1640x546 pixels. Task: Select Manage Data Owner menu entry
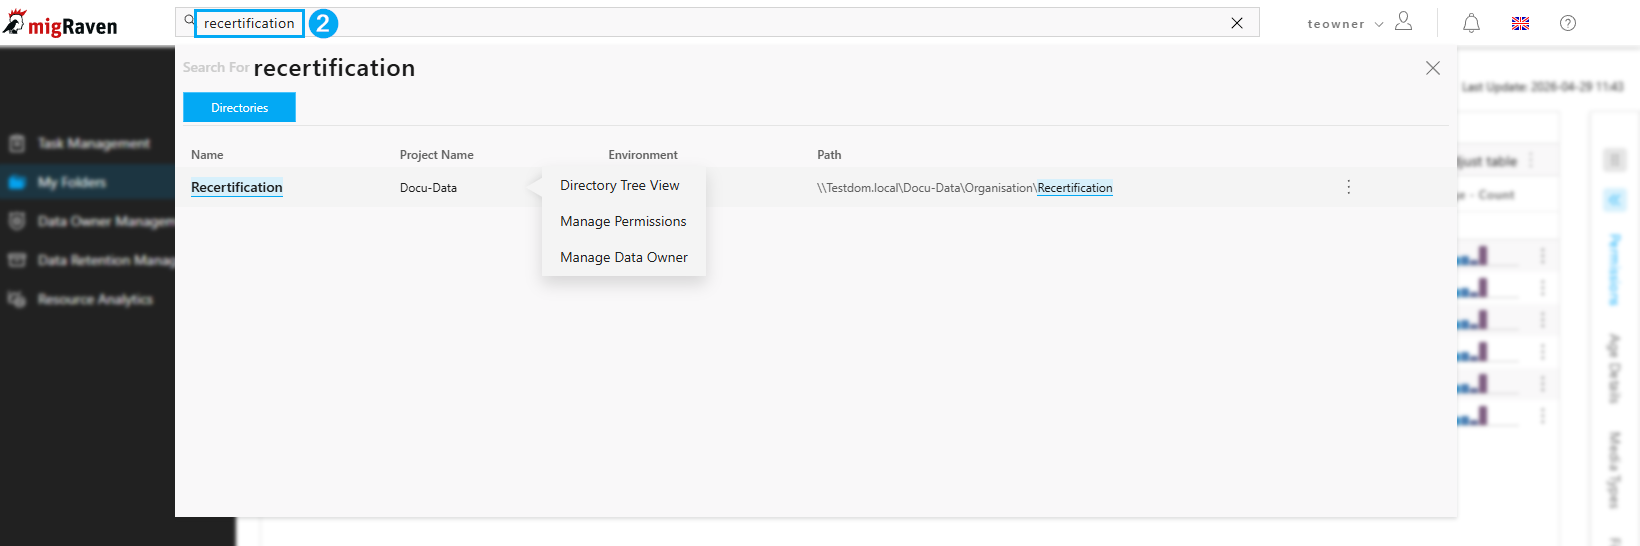(624, 257)
